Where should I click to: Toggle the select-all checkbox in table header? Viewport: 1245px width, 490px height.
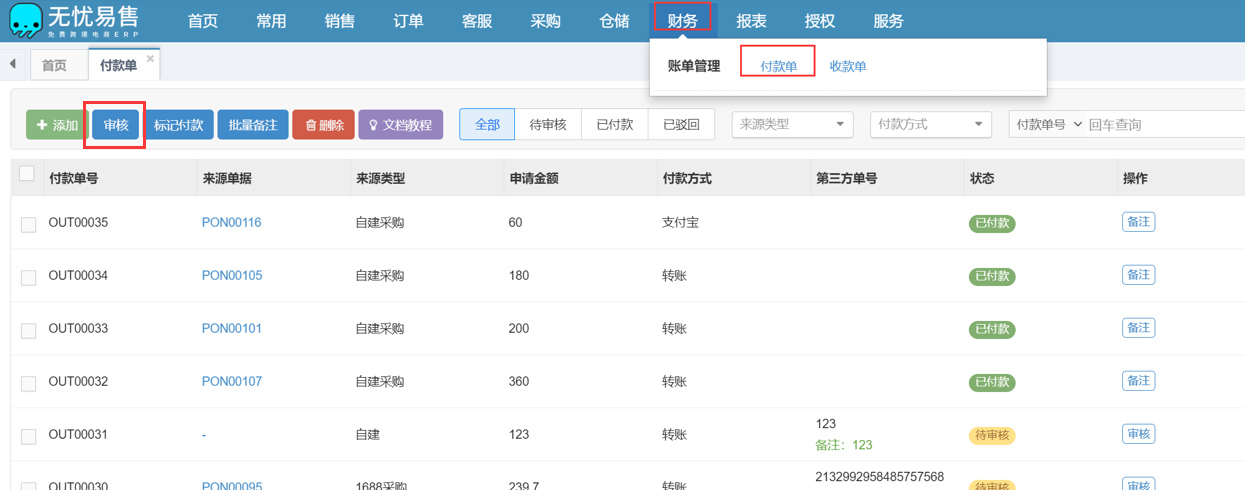(x=28, y=174)
